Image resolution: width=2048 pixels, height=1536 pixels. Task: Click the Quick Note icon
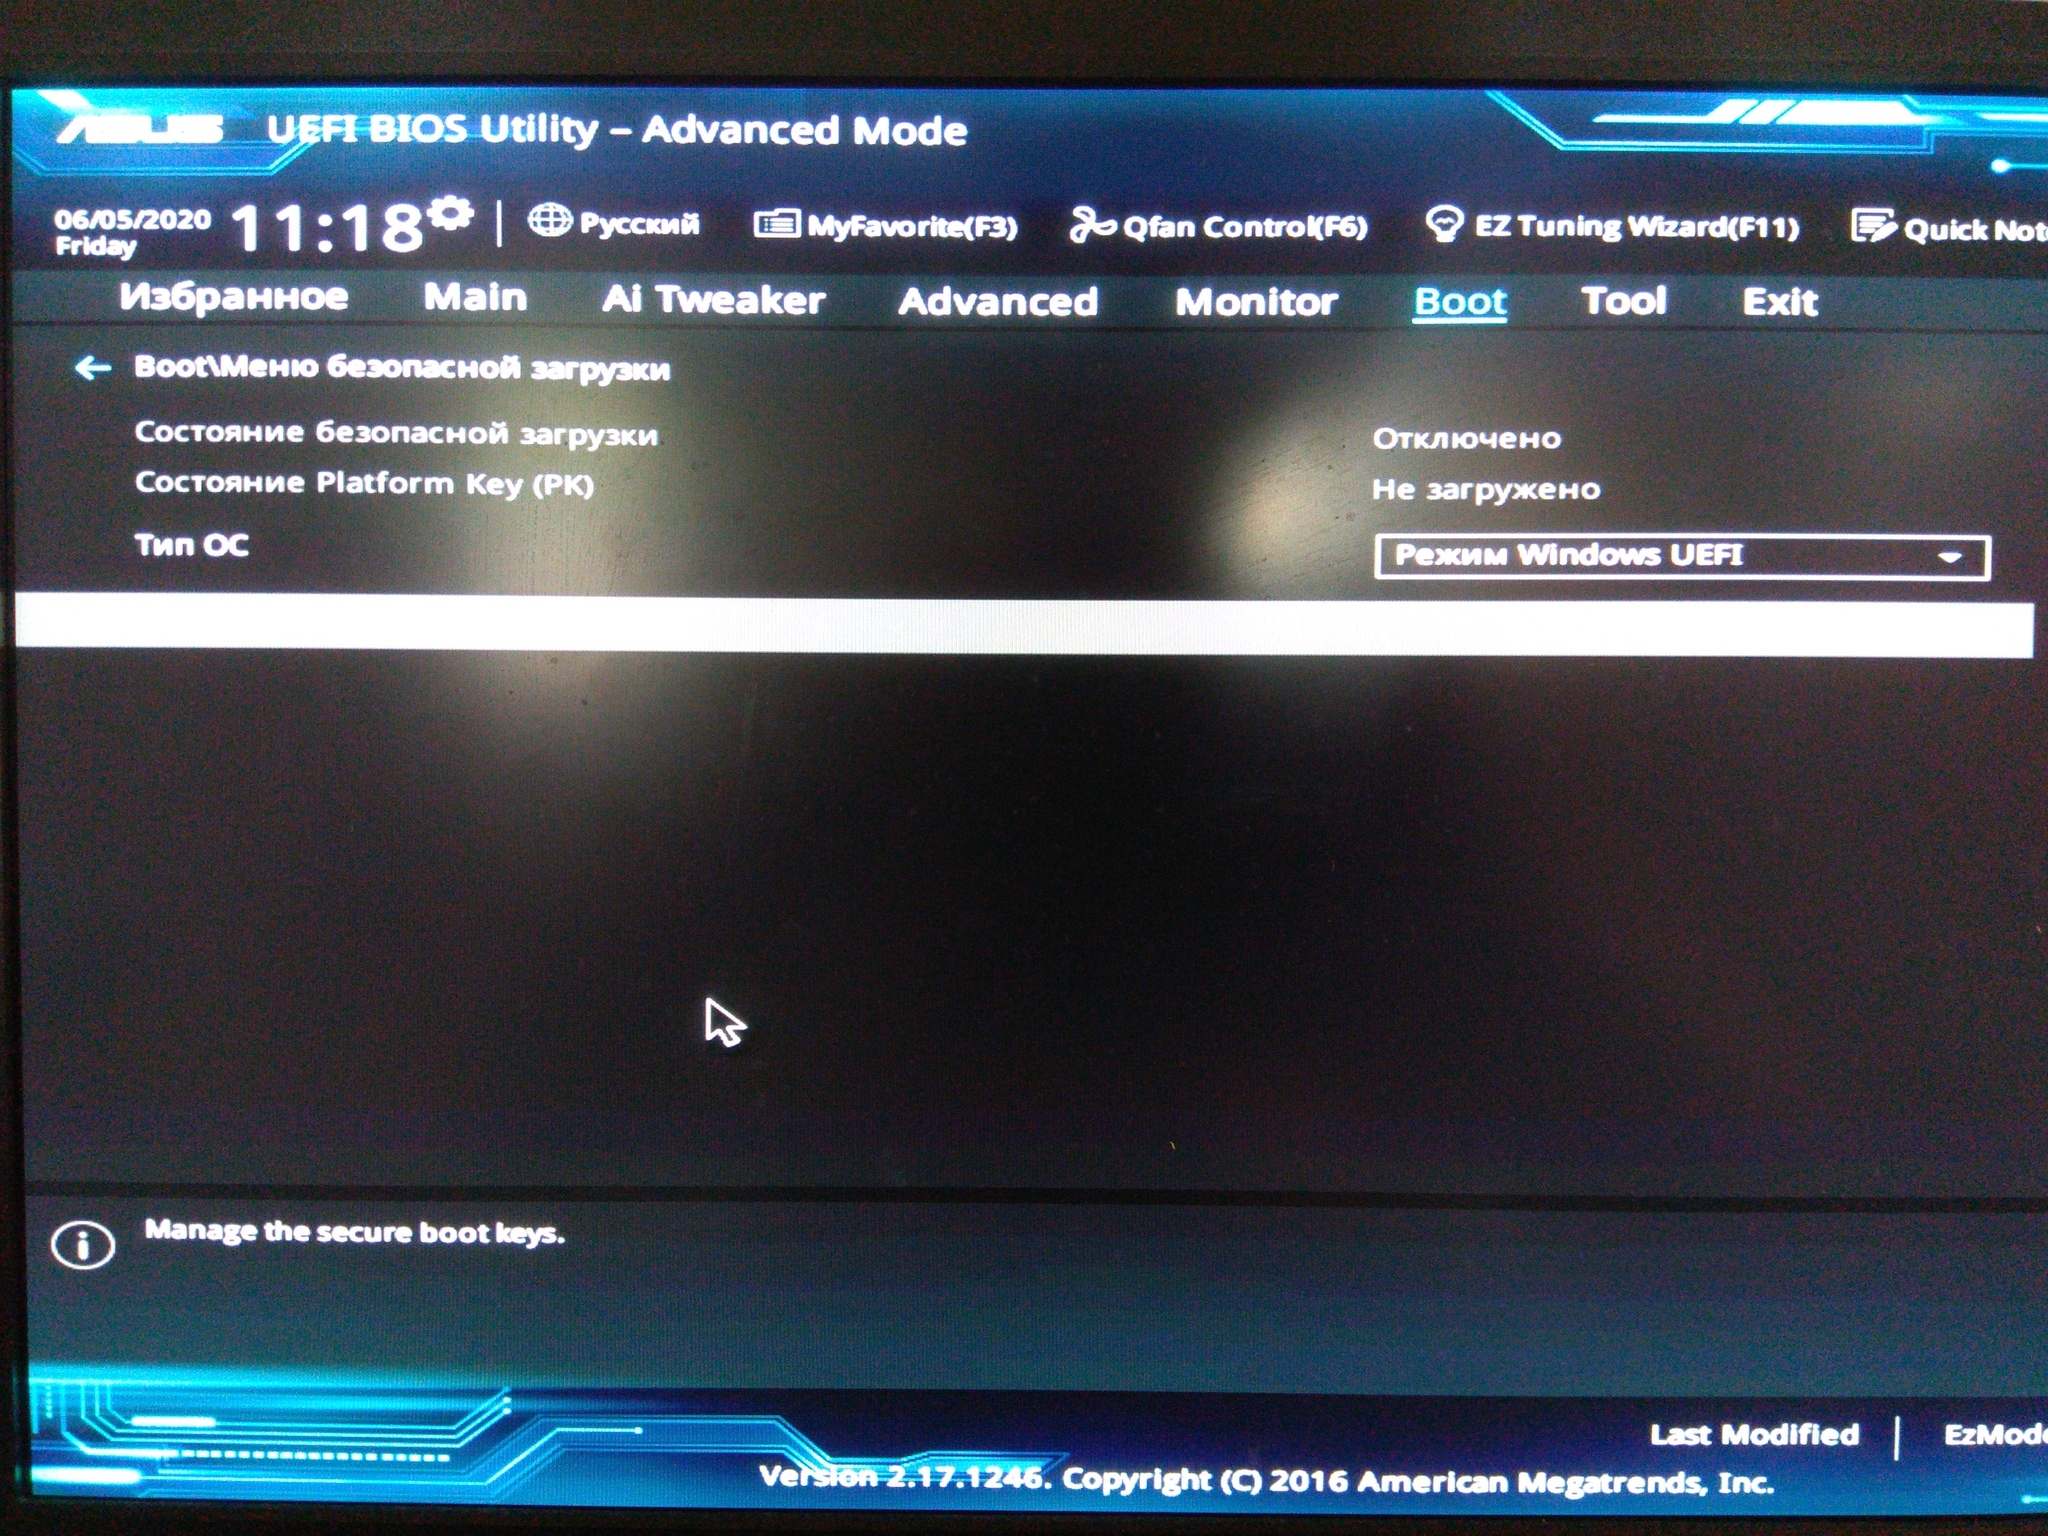click(1874, 226)
